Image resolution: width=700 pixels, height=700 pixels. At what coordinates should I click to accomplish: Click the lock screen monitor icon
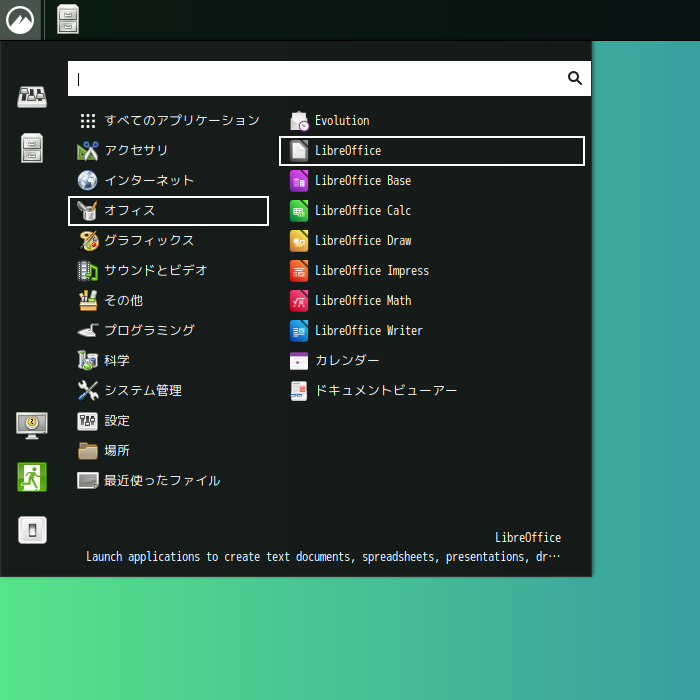pyautogui.click(x=32, y=425)
